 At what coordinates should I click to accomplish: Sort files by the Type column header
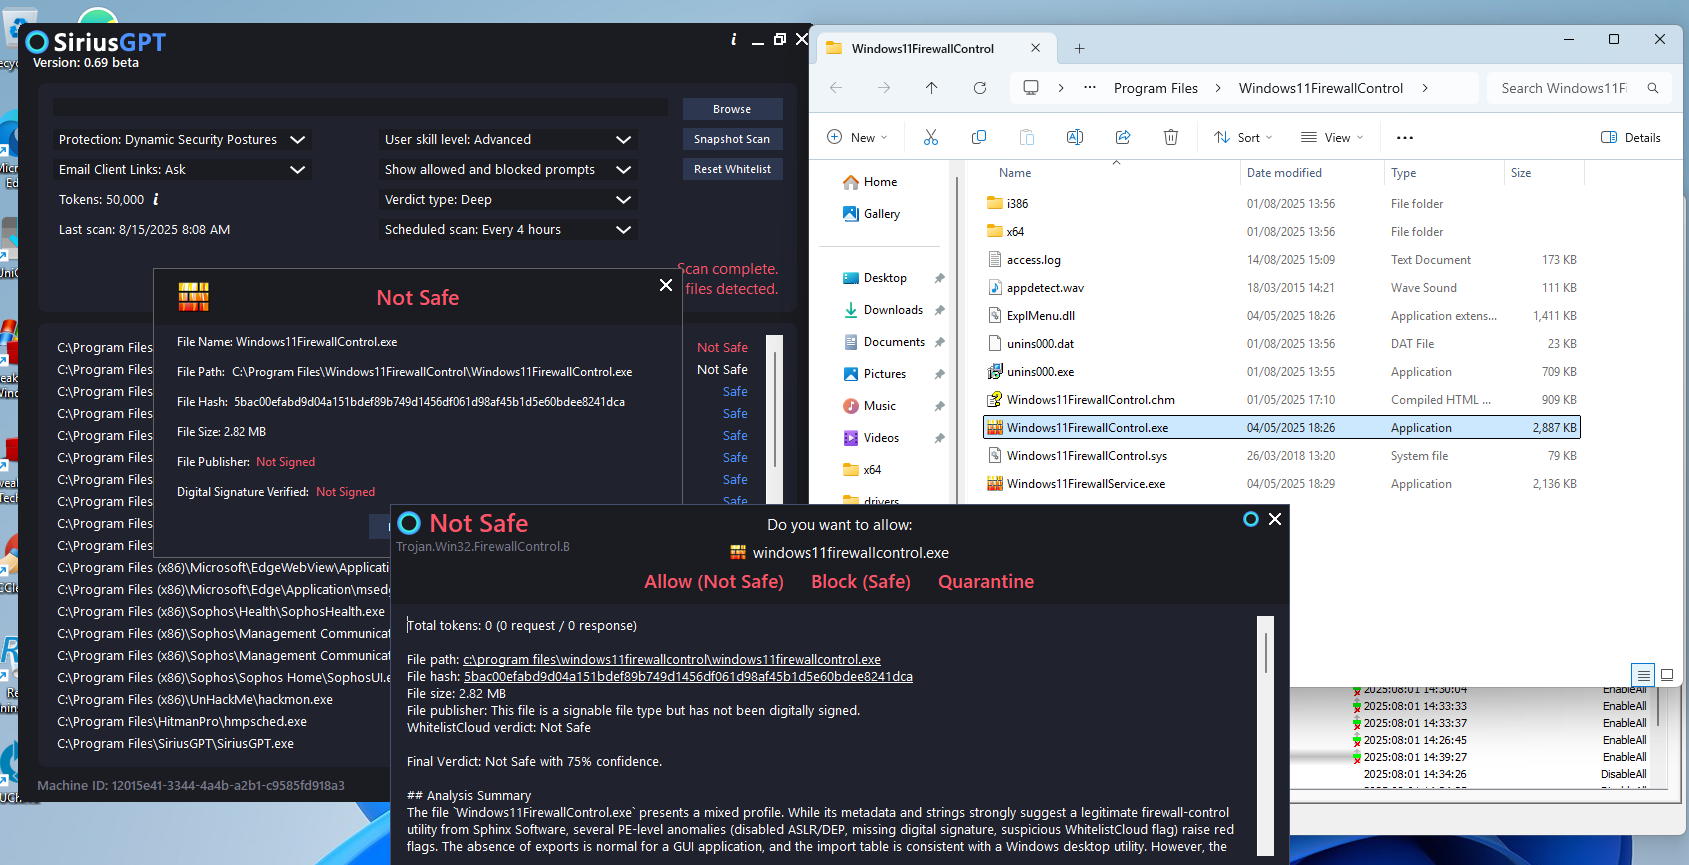[x=1403, y=173]
